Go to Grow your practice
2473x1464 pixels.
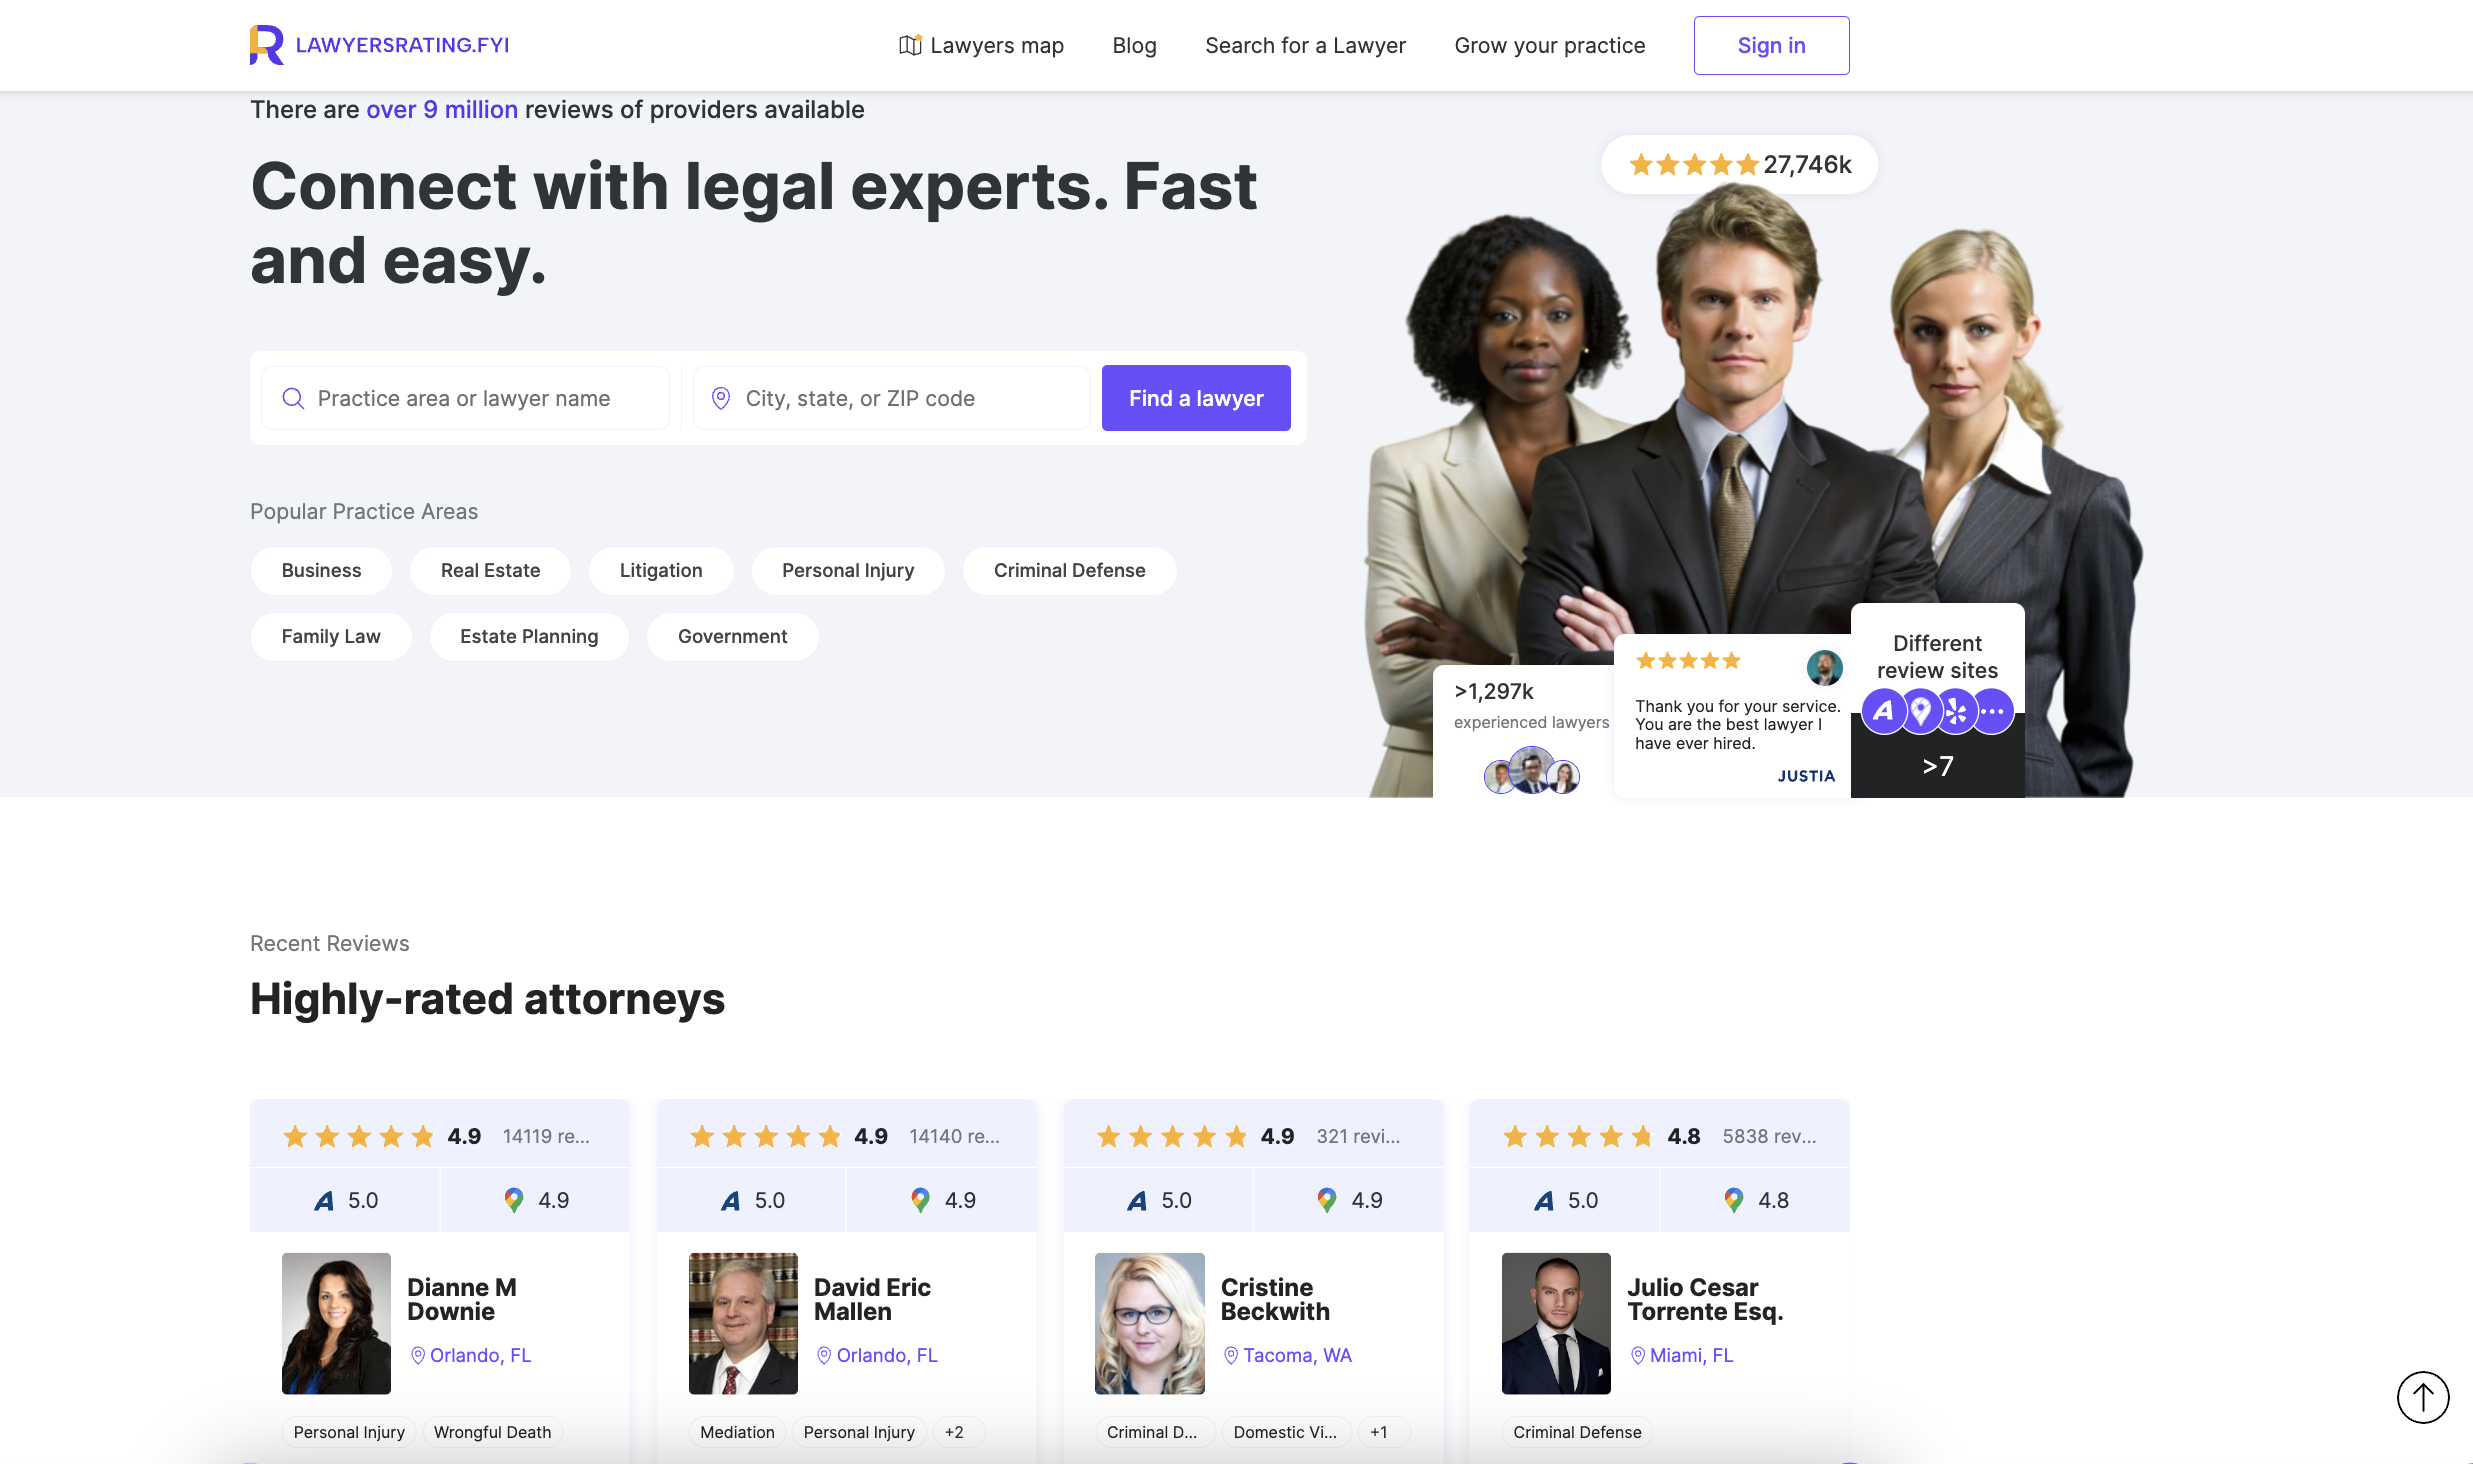coord(1549,45)
